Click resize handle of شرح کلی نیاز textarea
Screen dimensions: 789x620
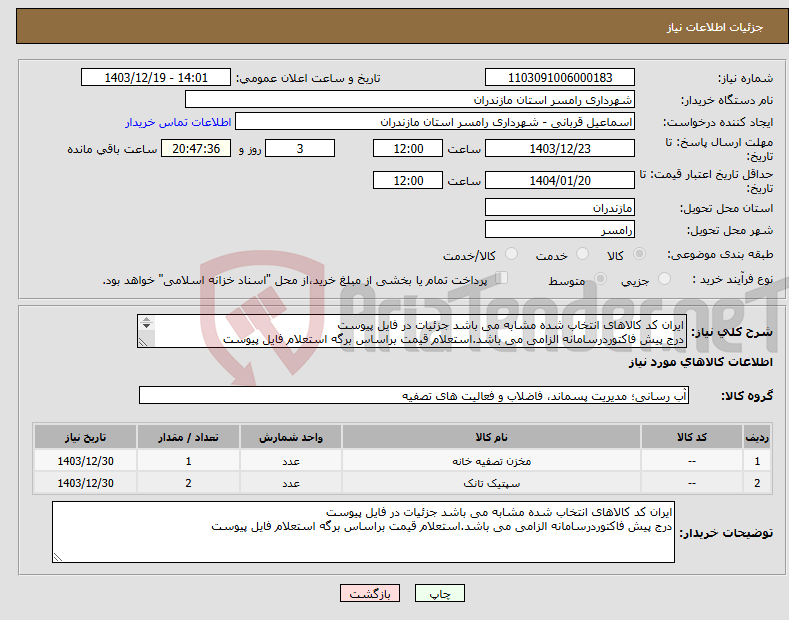tap(143, 342)
